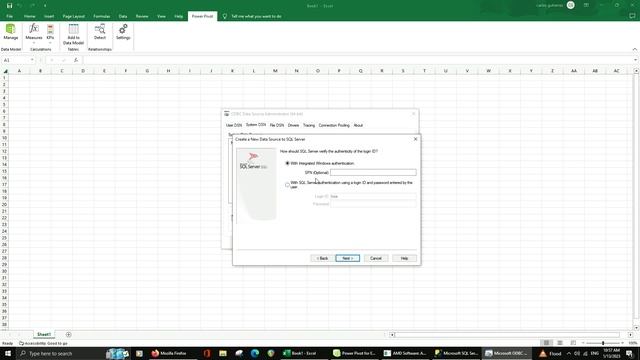Select column A header
The width and height of the screenshot is (640, 360).
pyautogui.click(x=19, y=71)
